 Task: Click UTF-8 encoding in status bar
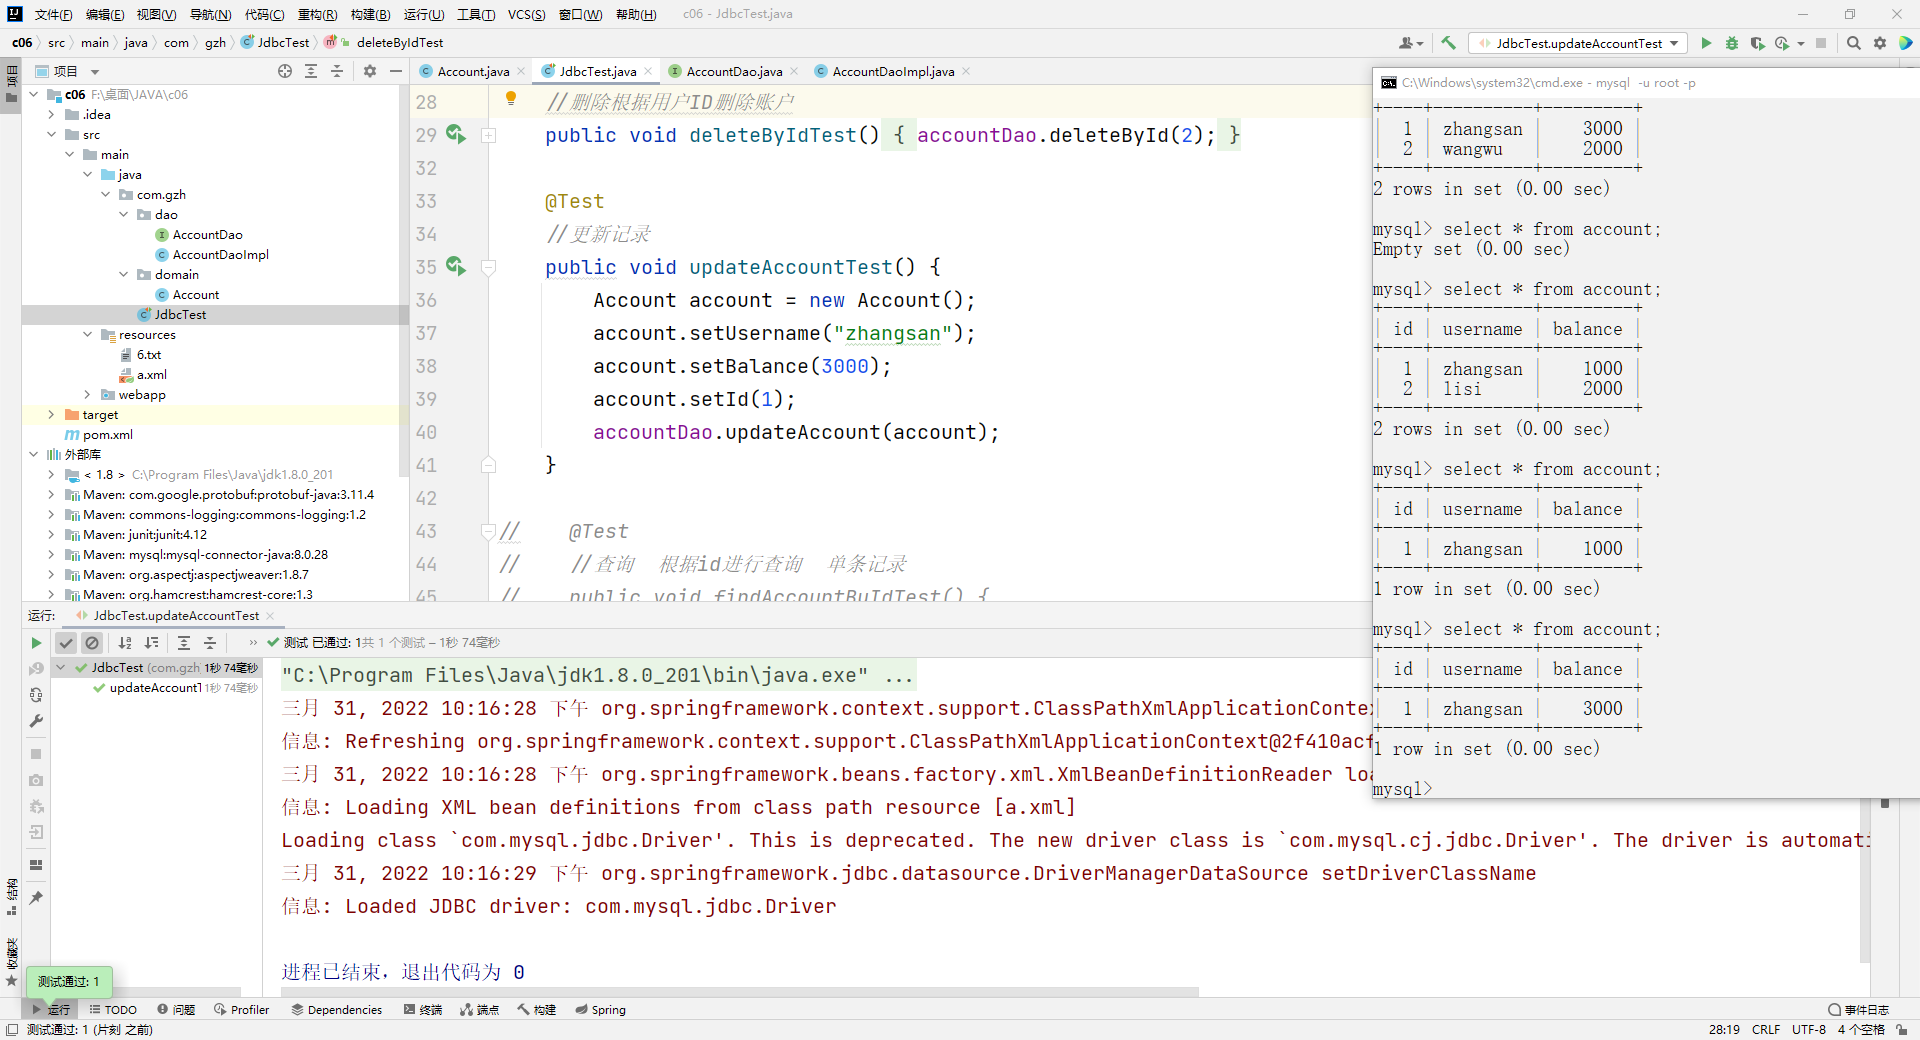1809,1030
